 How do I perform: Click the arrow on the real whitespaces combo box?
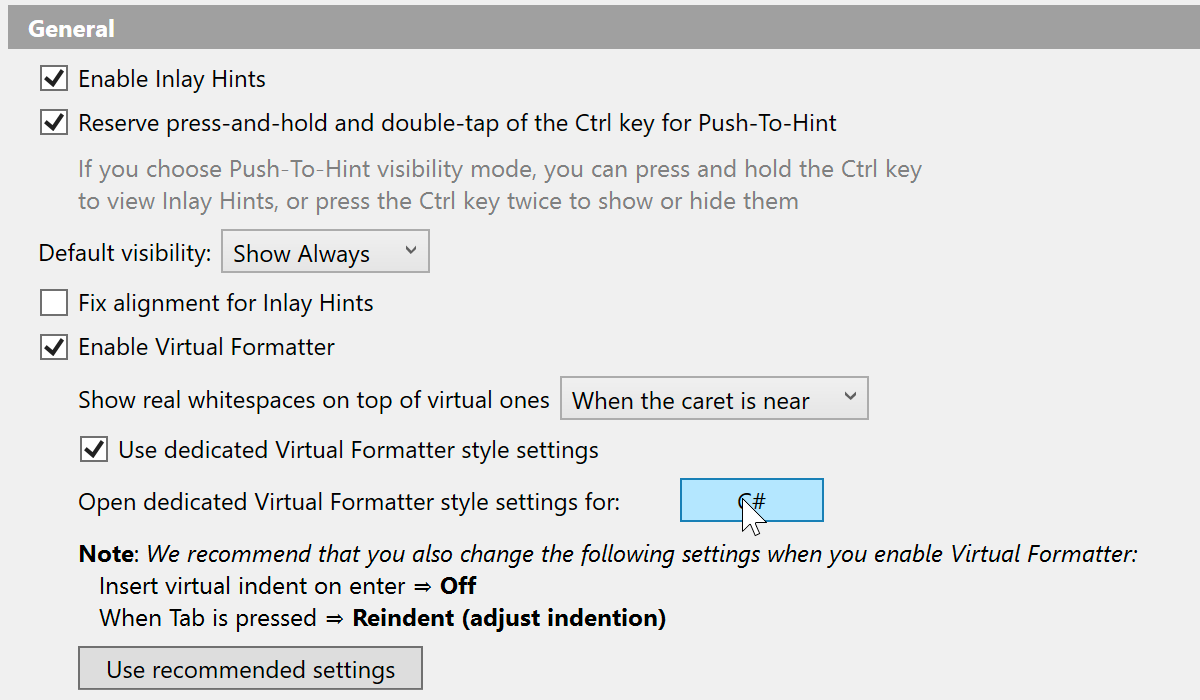(x=850, y=398)
